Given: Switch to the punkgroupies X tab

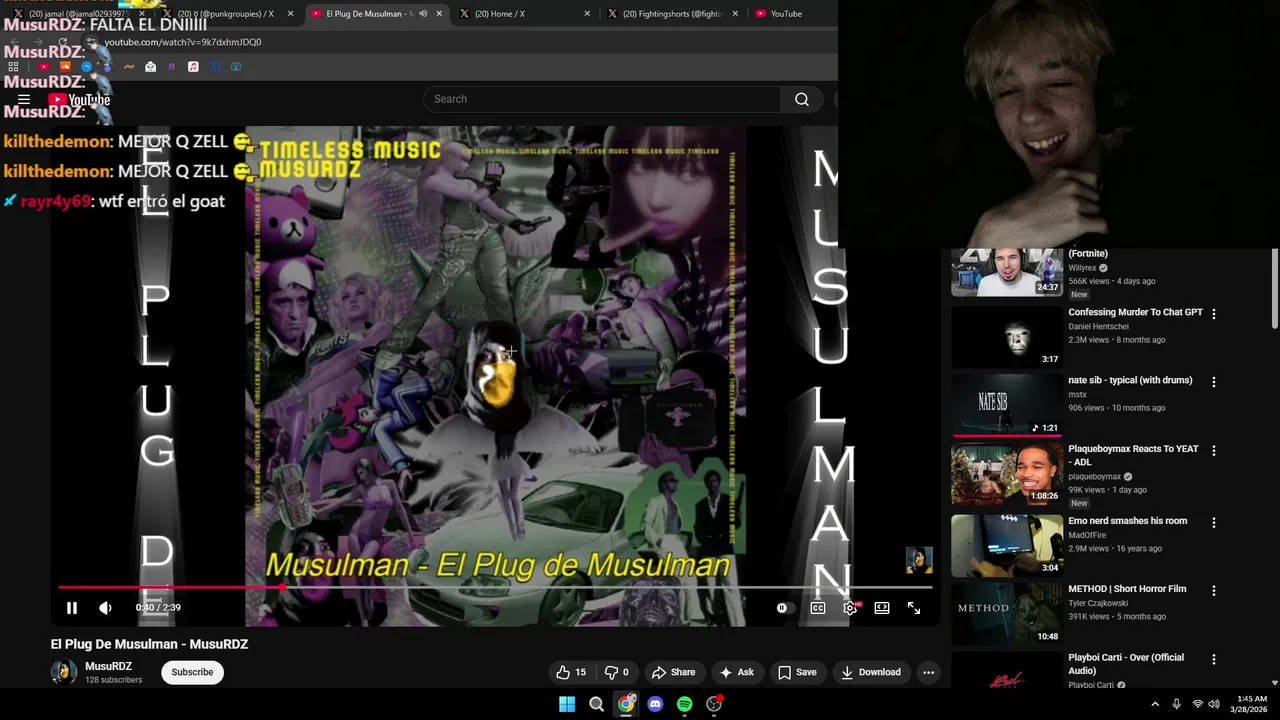Looking at the screenshot, I should [228, 14].
